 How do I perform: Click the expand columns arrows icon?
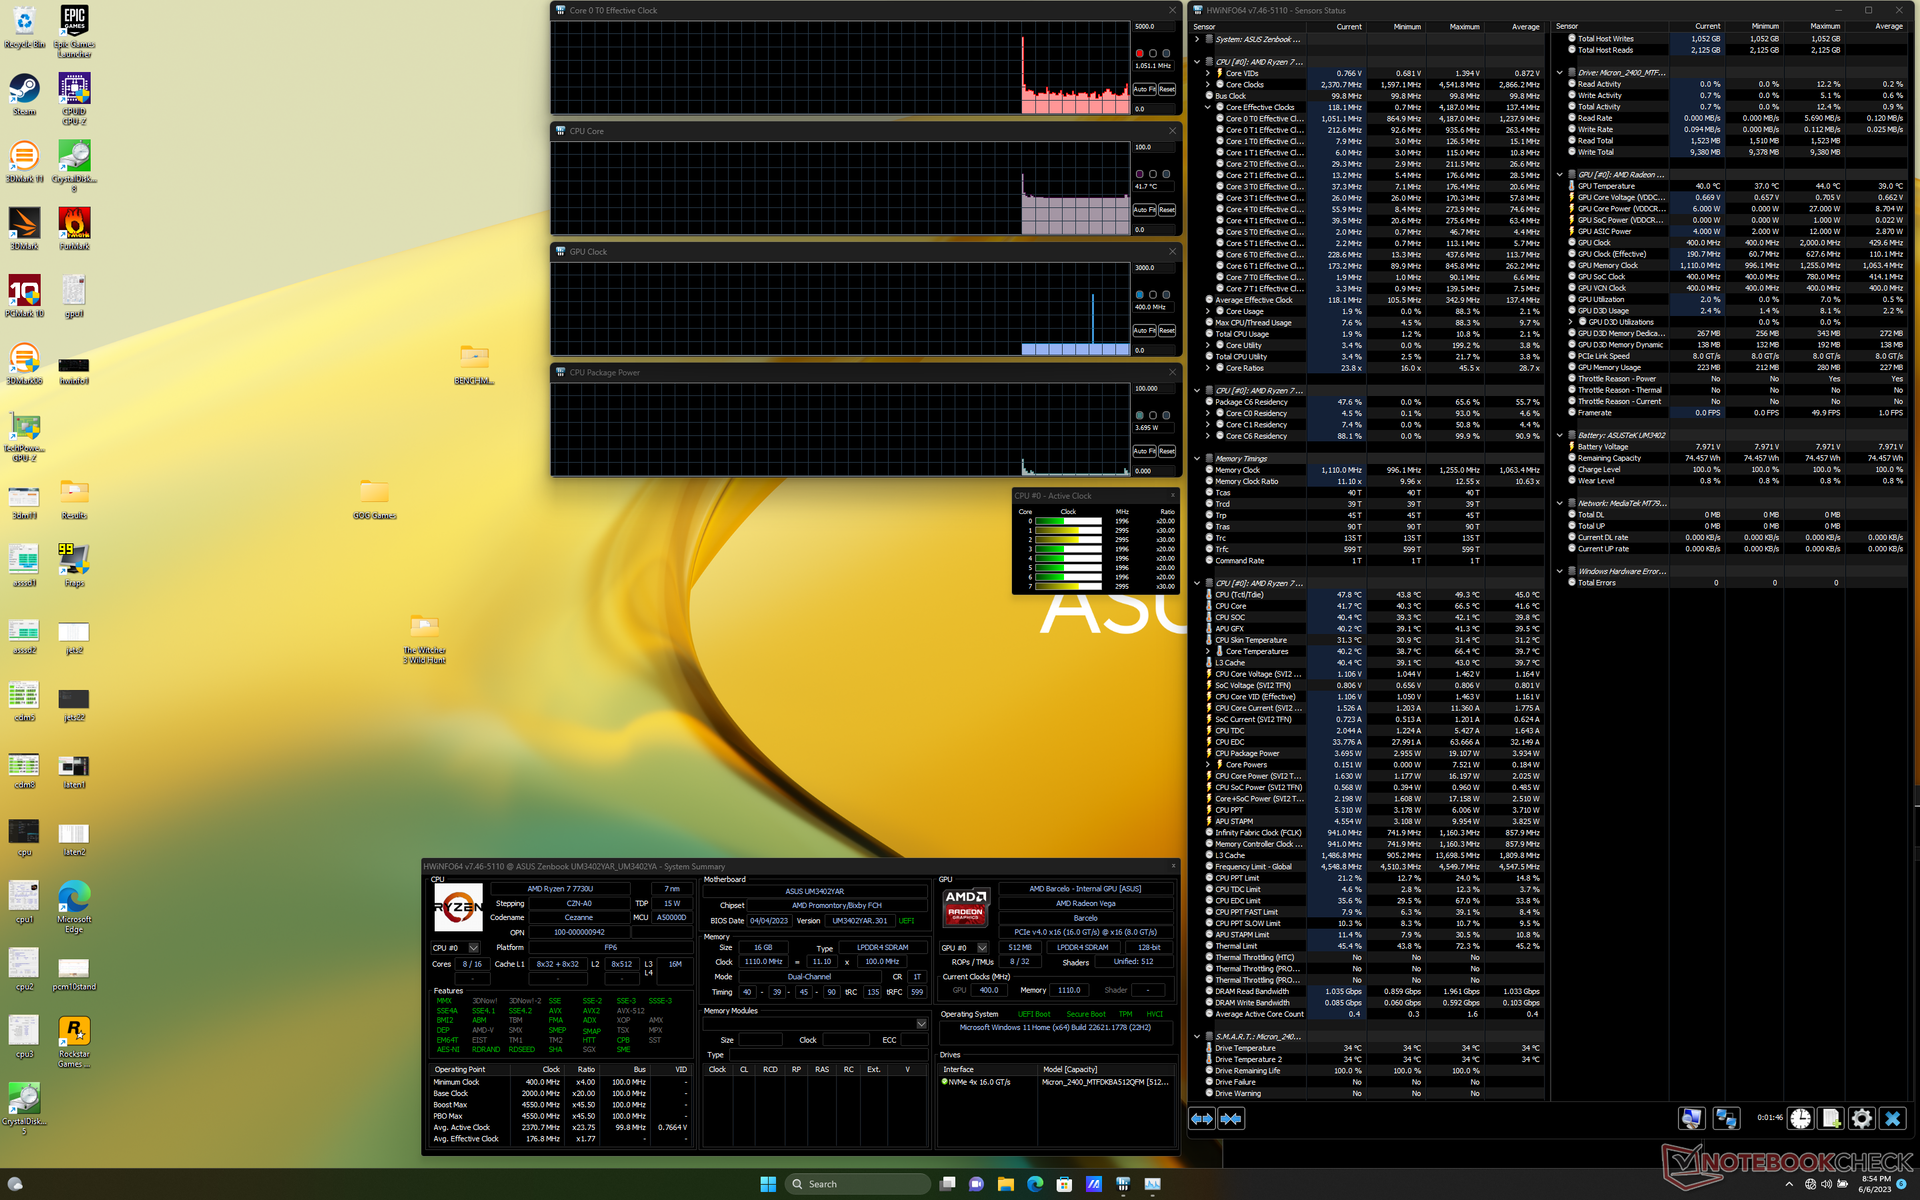(x=1201, y=1119)
